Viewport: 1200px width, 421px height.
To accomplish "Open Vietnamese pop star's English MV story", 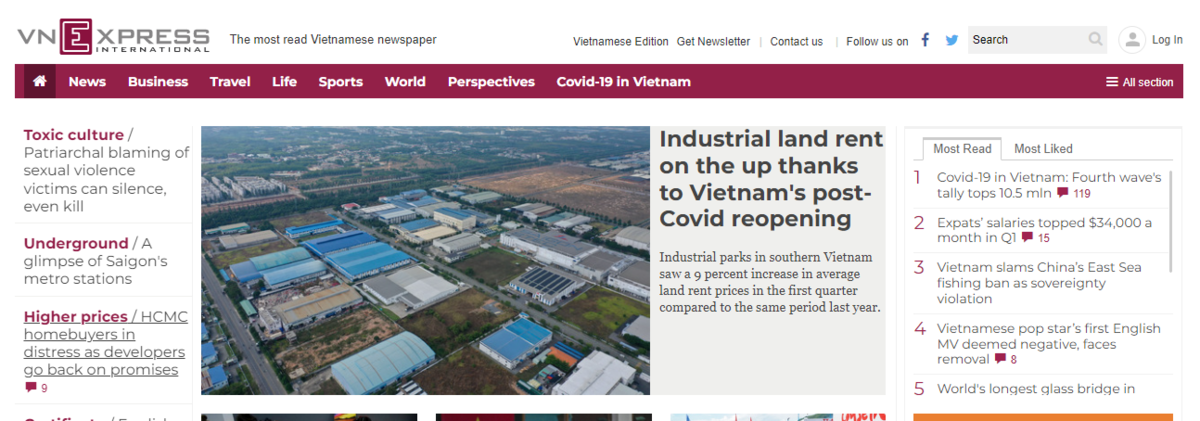I will 1049,343.
